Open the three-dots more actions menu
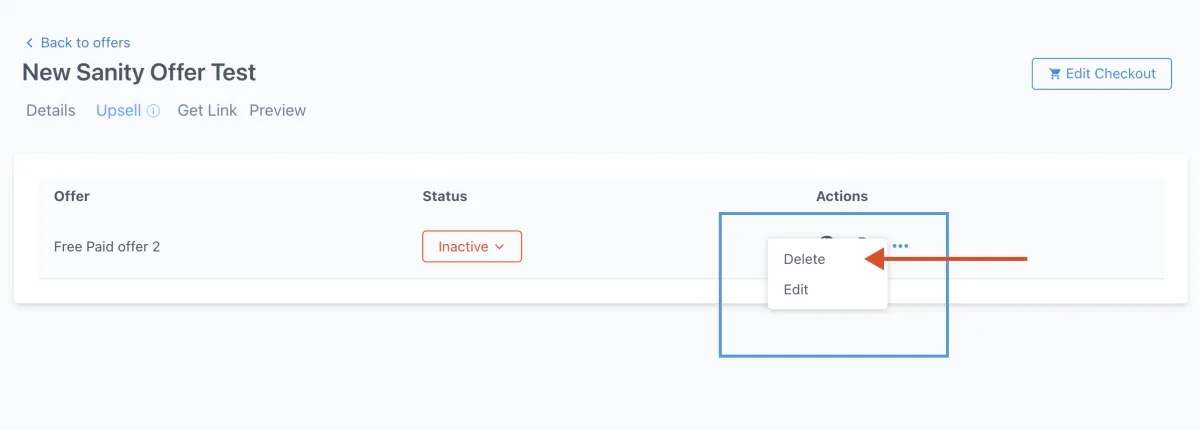Screen dimensions: 1200x430 point(900,246)
